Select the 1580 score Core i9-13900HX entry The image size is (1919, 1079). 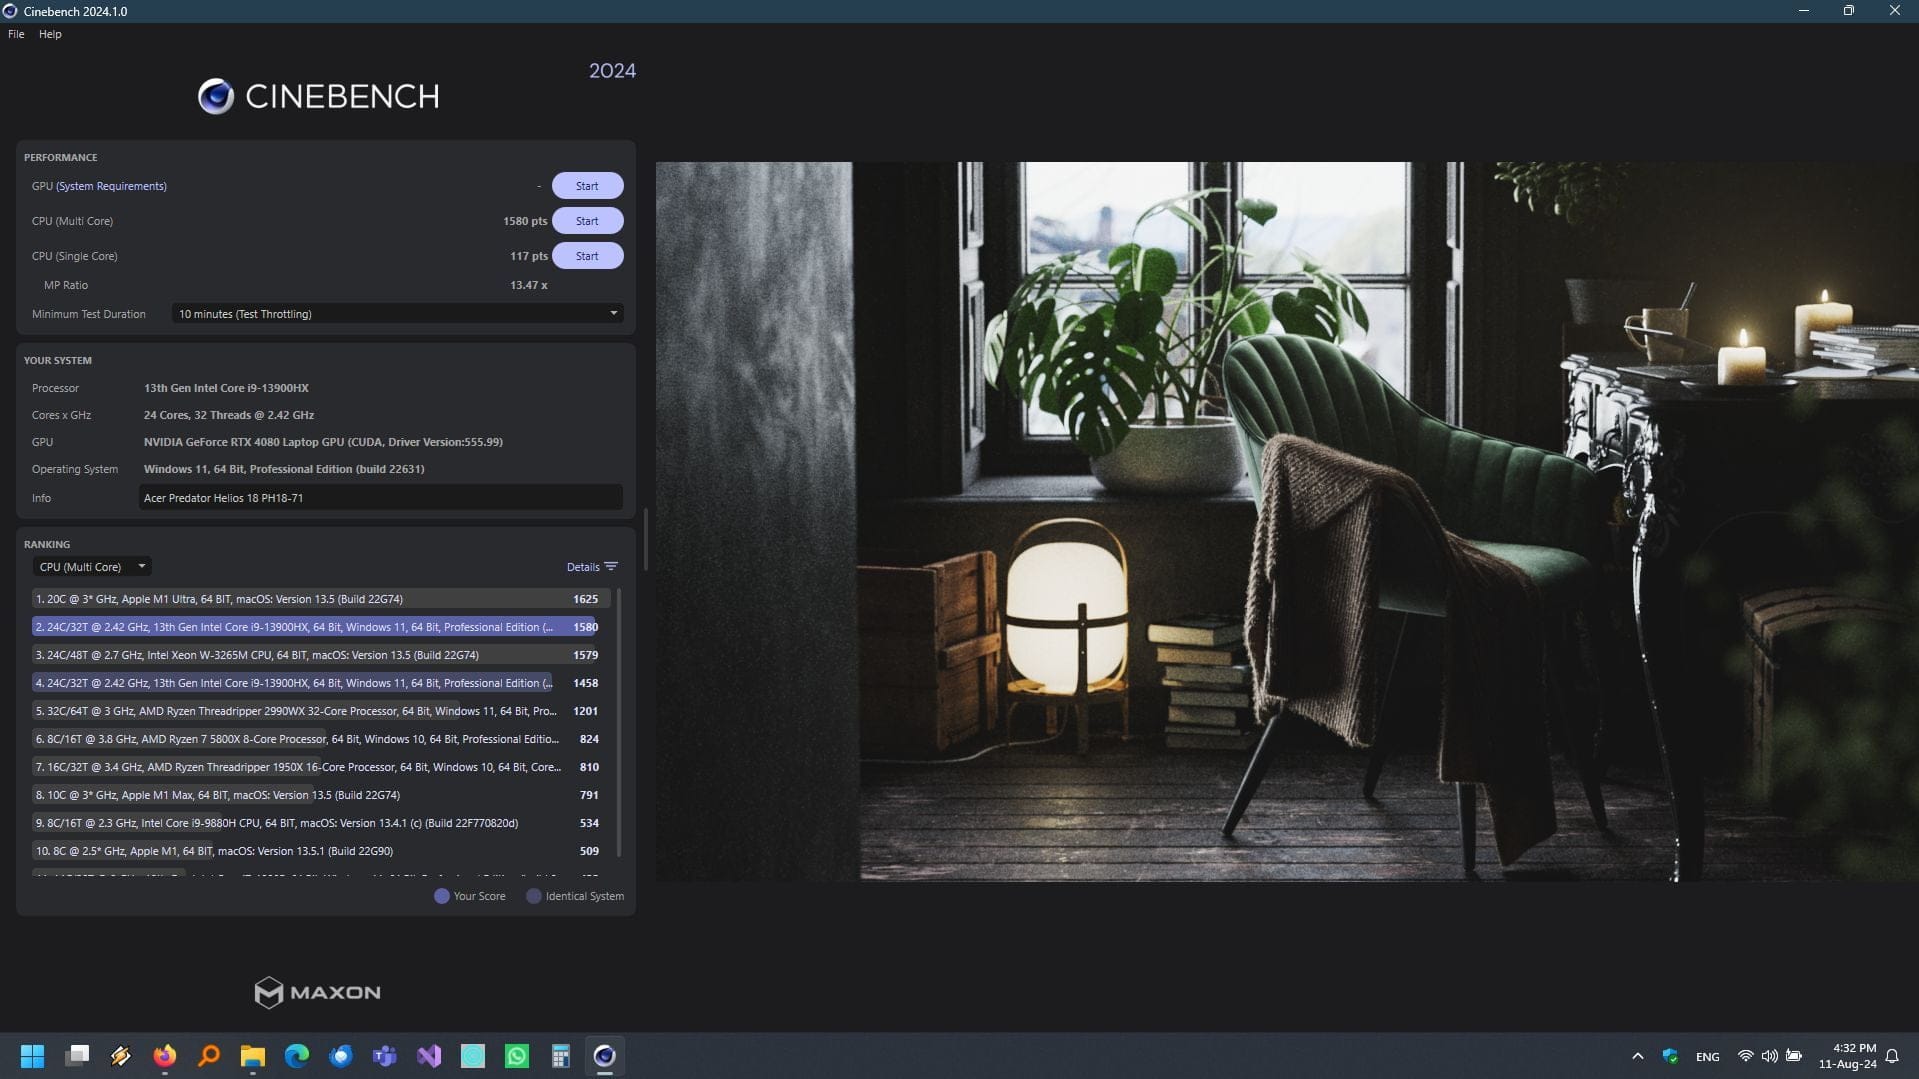pos(316,627)
